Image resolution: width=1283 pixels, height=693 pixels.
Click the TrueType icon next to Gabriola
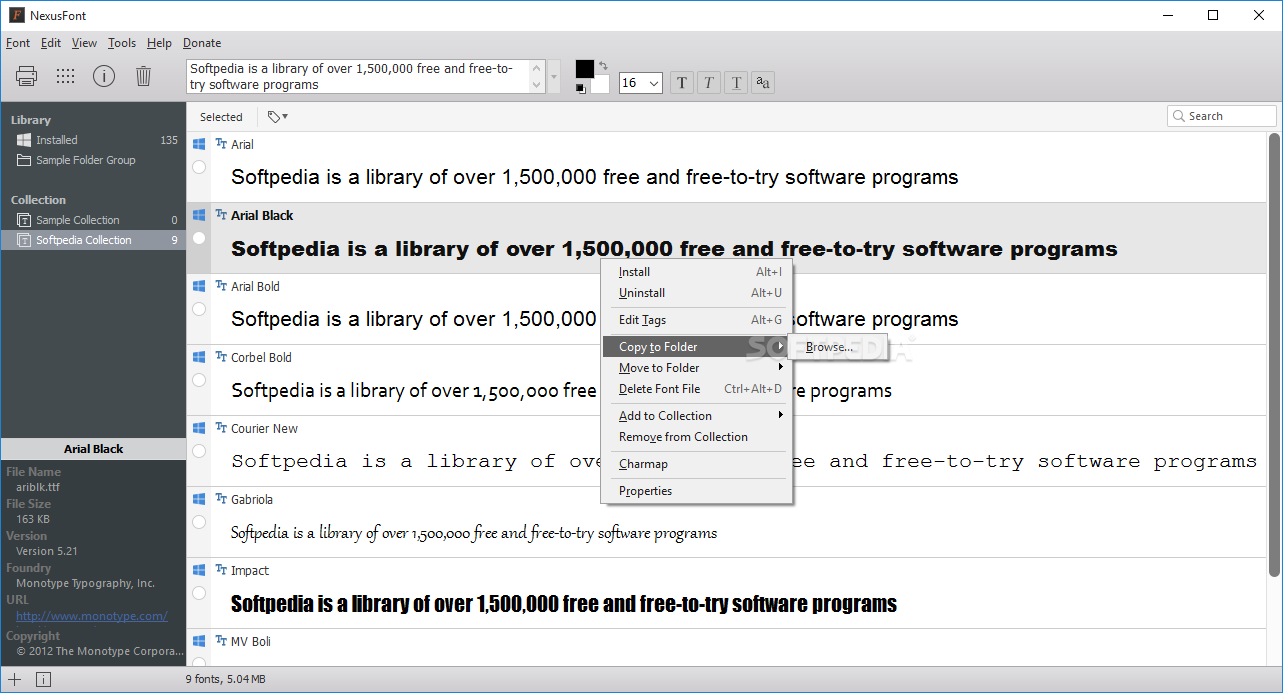click(x=222, y=499)
